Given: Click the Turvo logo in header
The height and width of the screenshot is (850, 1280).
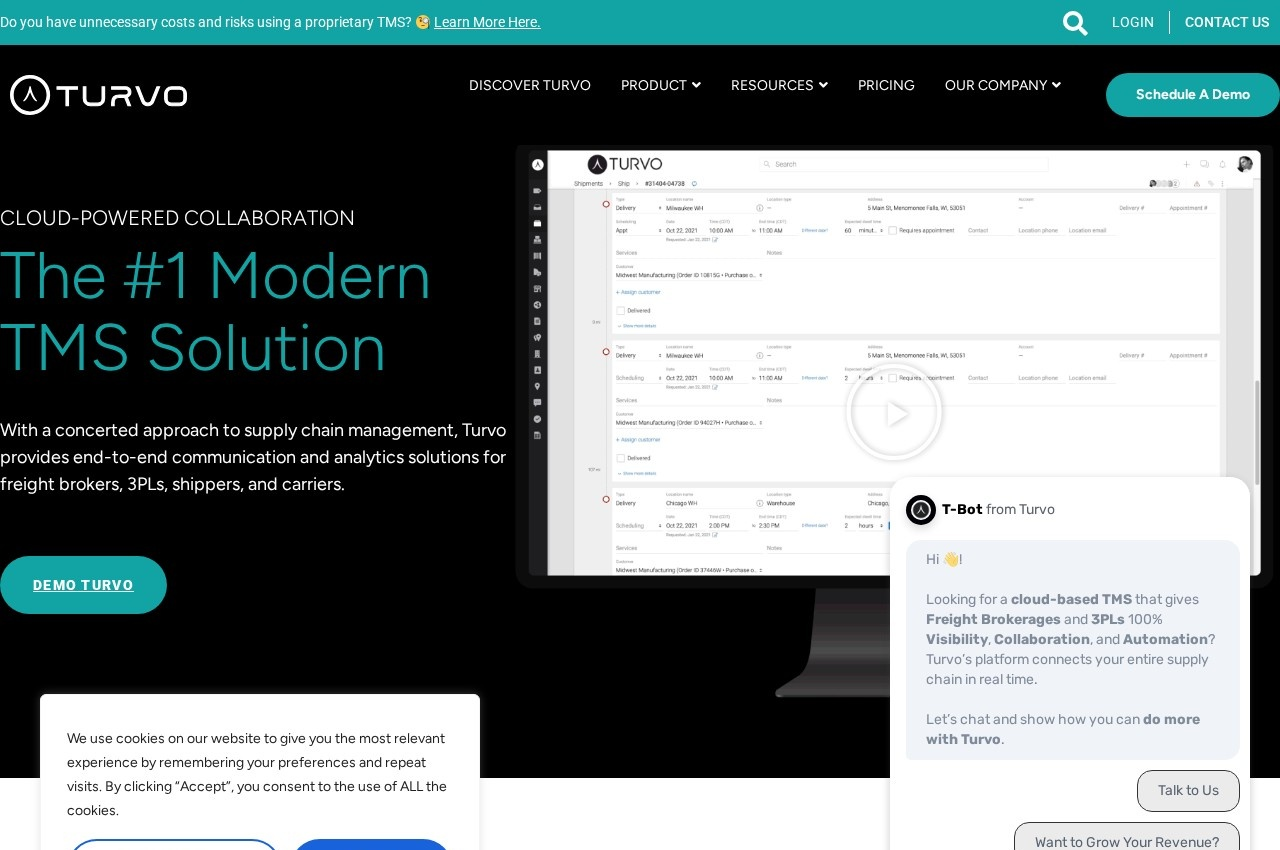Looking at the screenshot, I should coord(99,95).
